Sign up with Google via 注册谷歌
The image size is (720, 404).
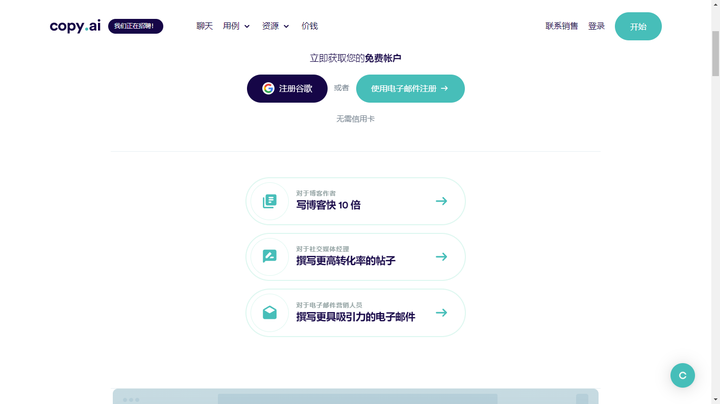(287, 88)
